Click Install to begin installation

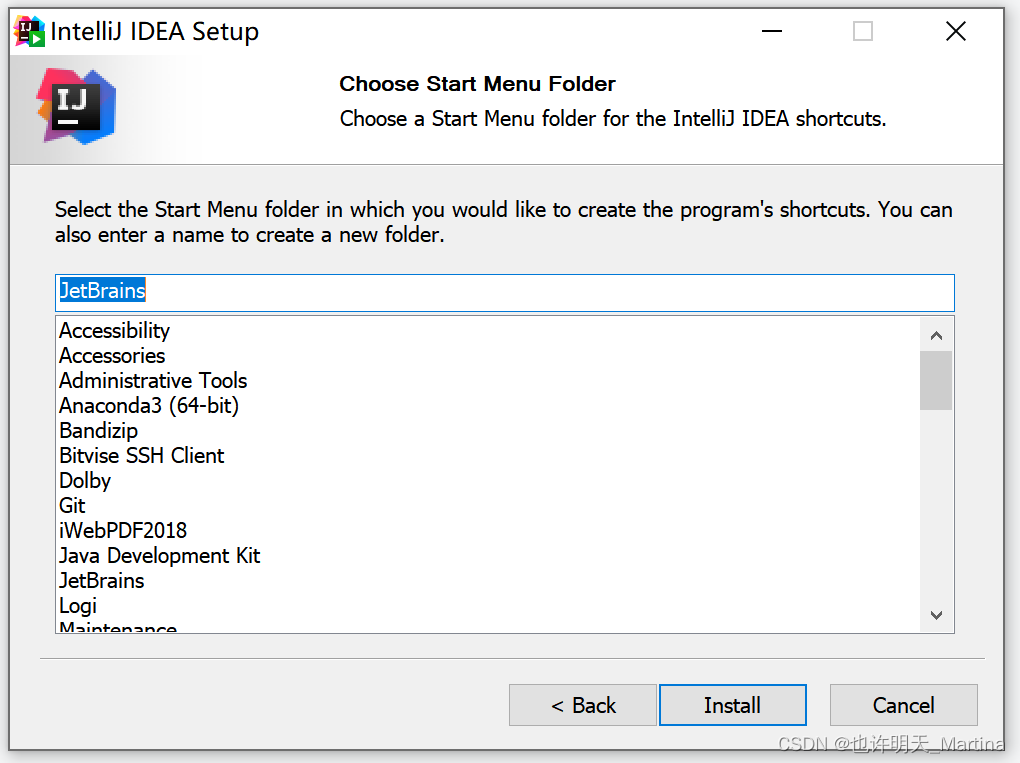point(732,705)
